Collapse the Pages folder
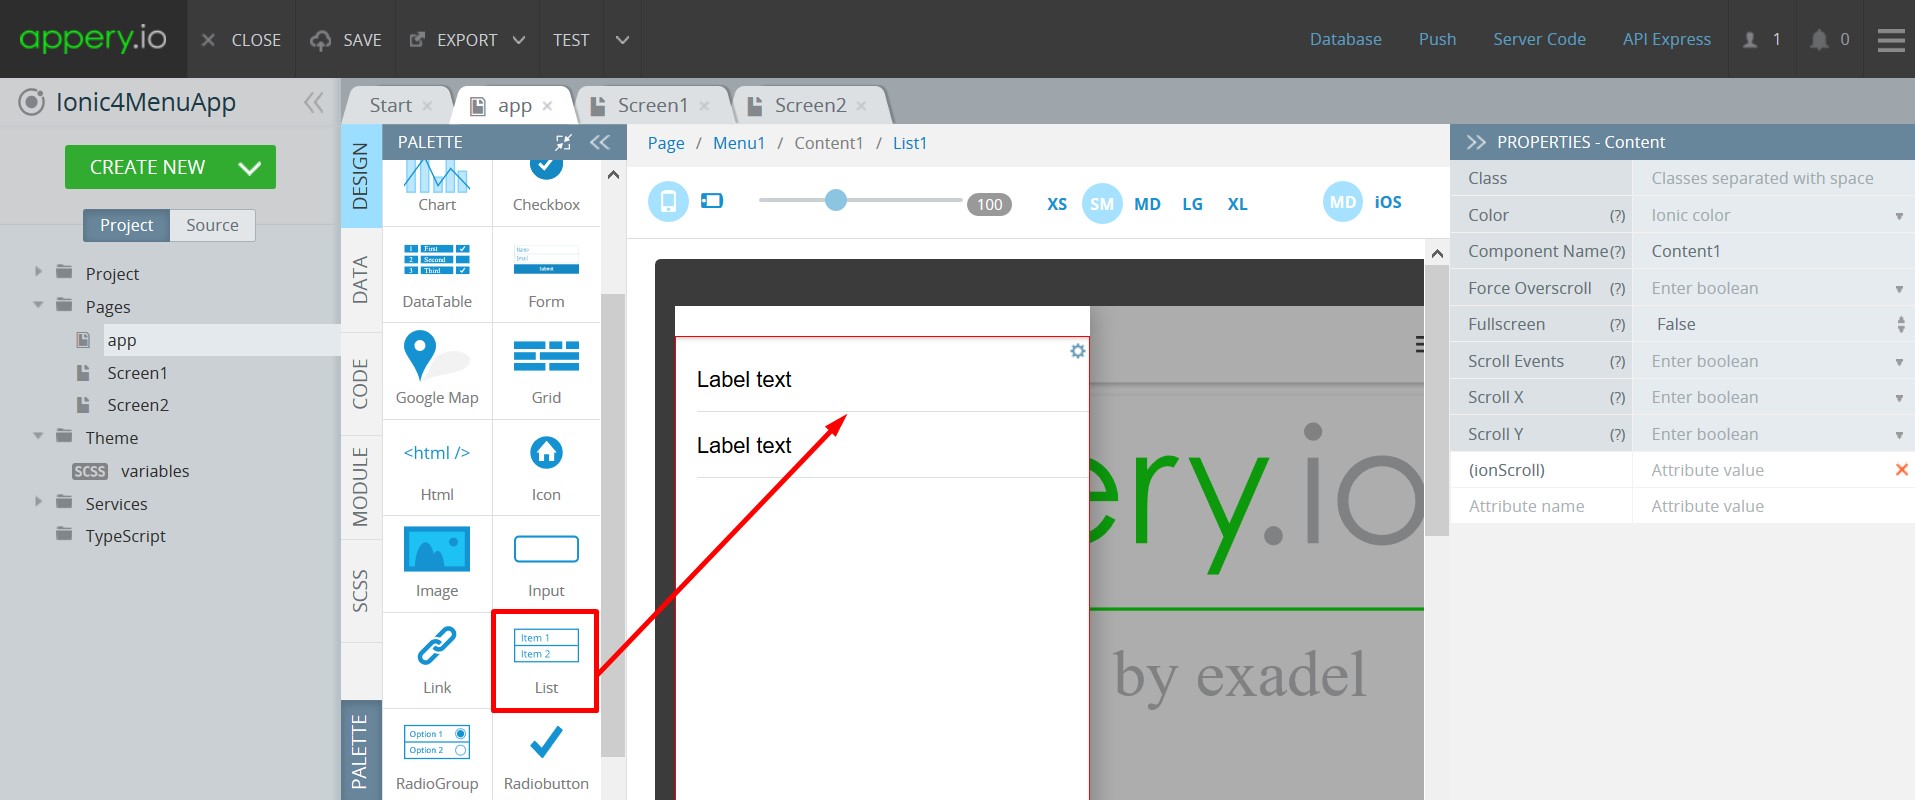The height and width of the screenshot is (800, 1915). (38, 305)
